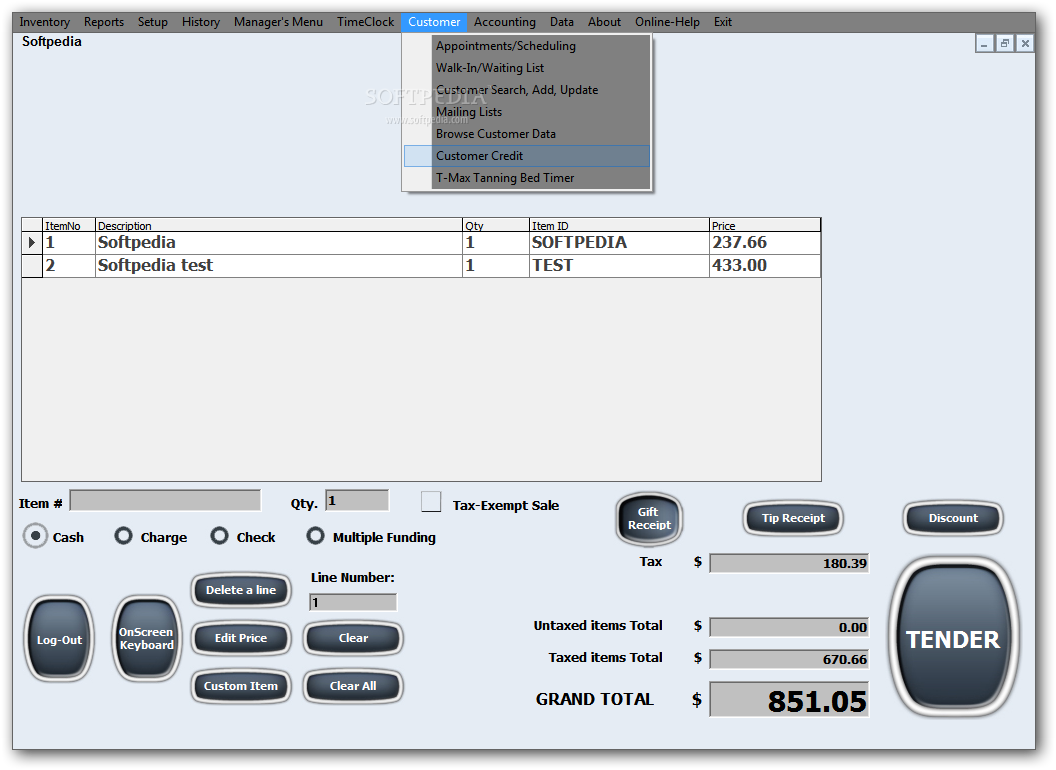
Task: Apply a Discount with the Discount button
Action: point(953,518)
